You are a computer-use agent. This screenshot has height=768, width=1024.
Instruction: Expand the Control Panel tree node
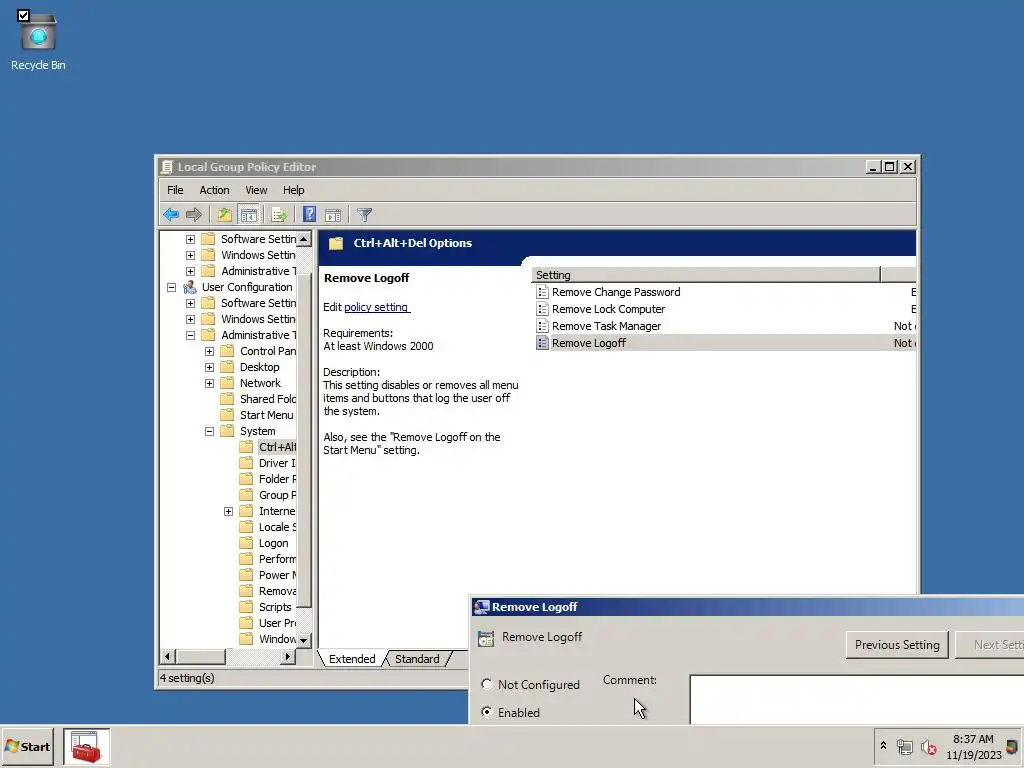click(209, 351)
